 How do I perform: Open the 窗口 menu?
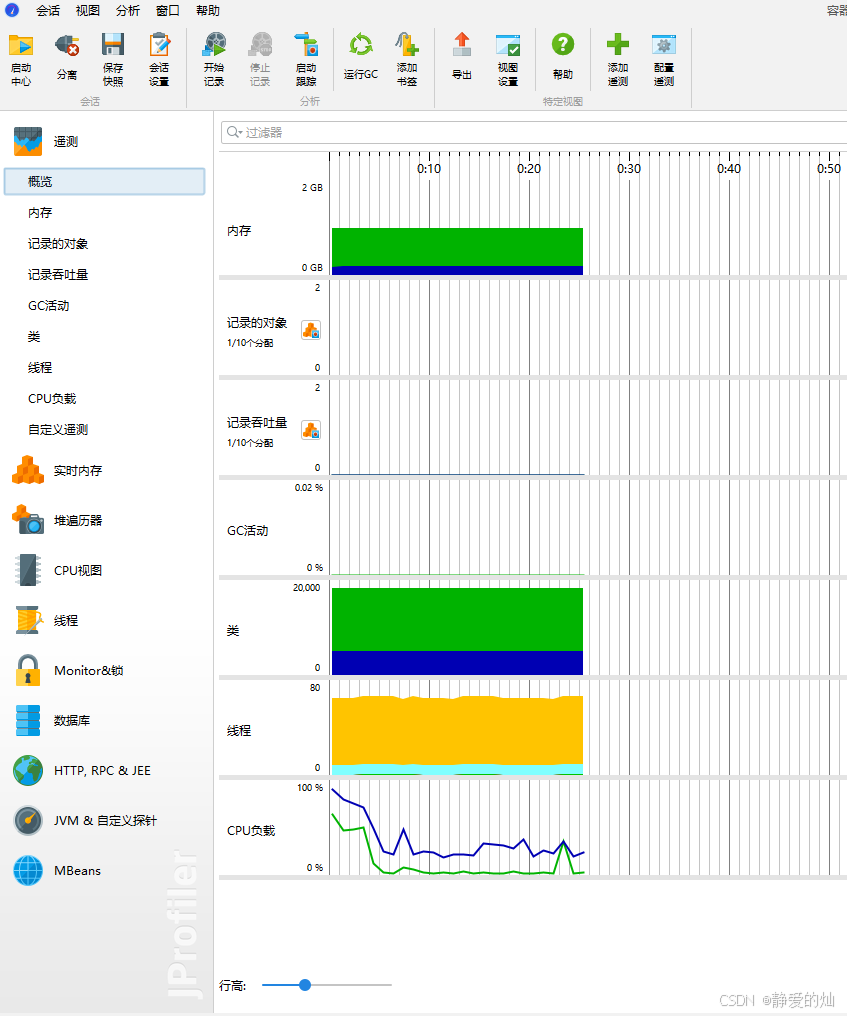click(168, 10)
